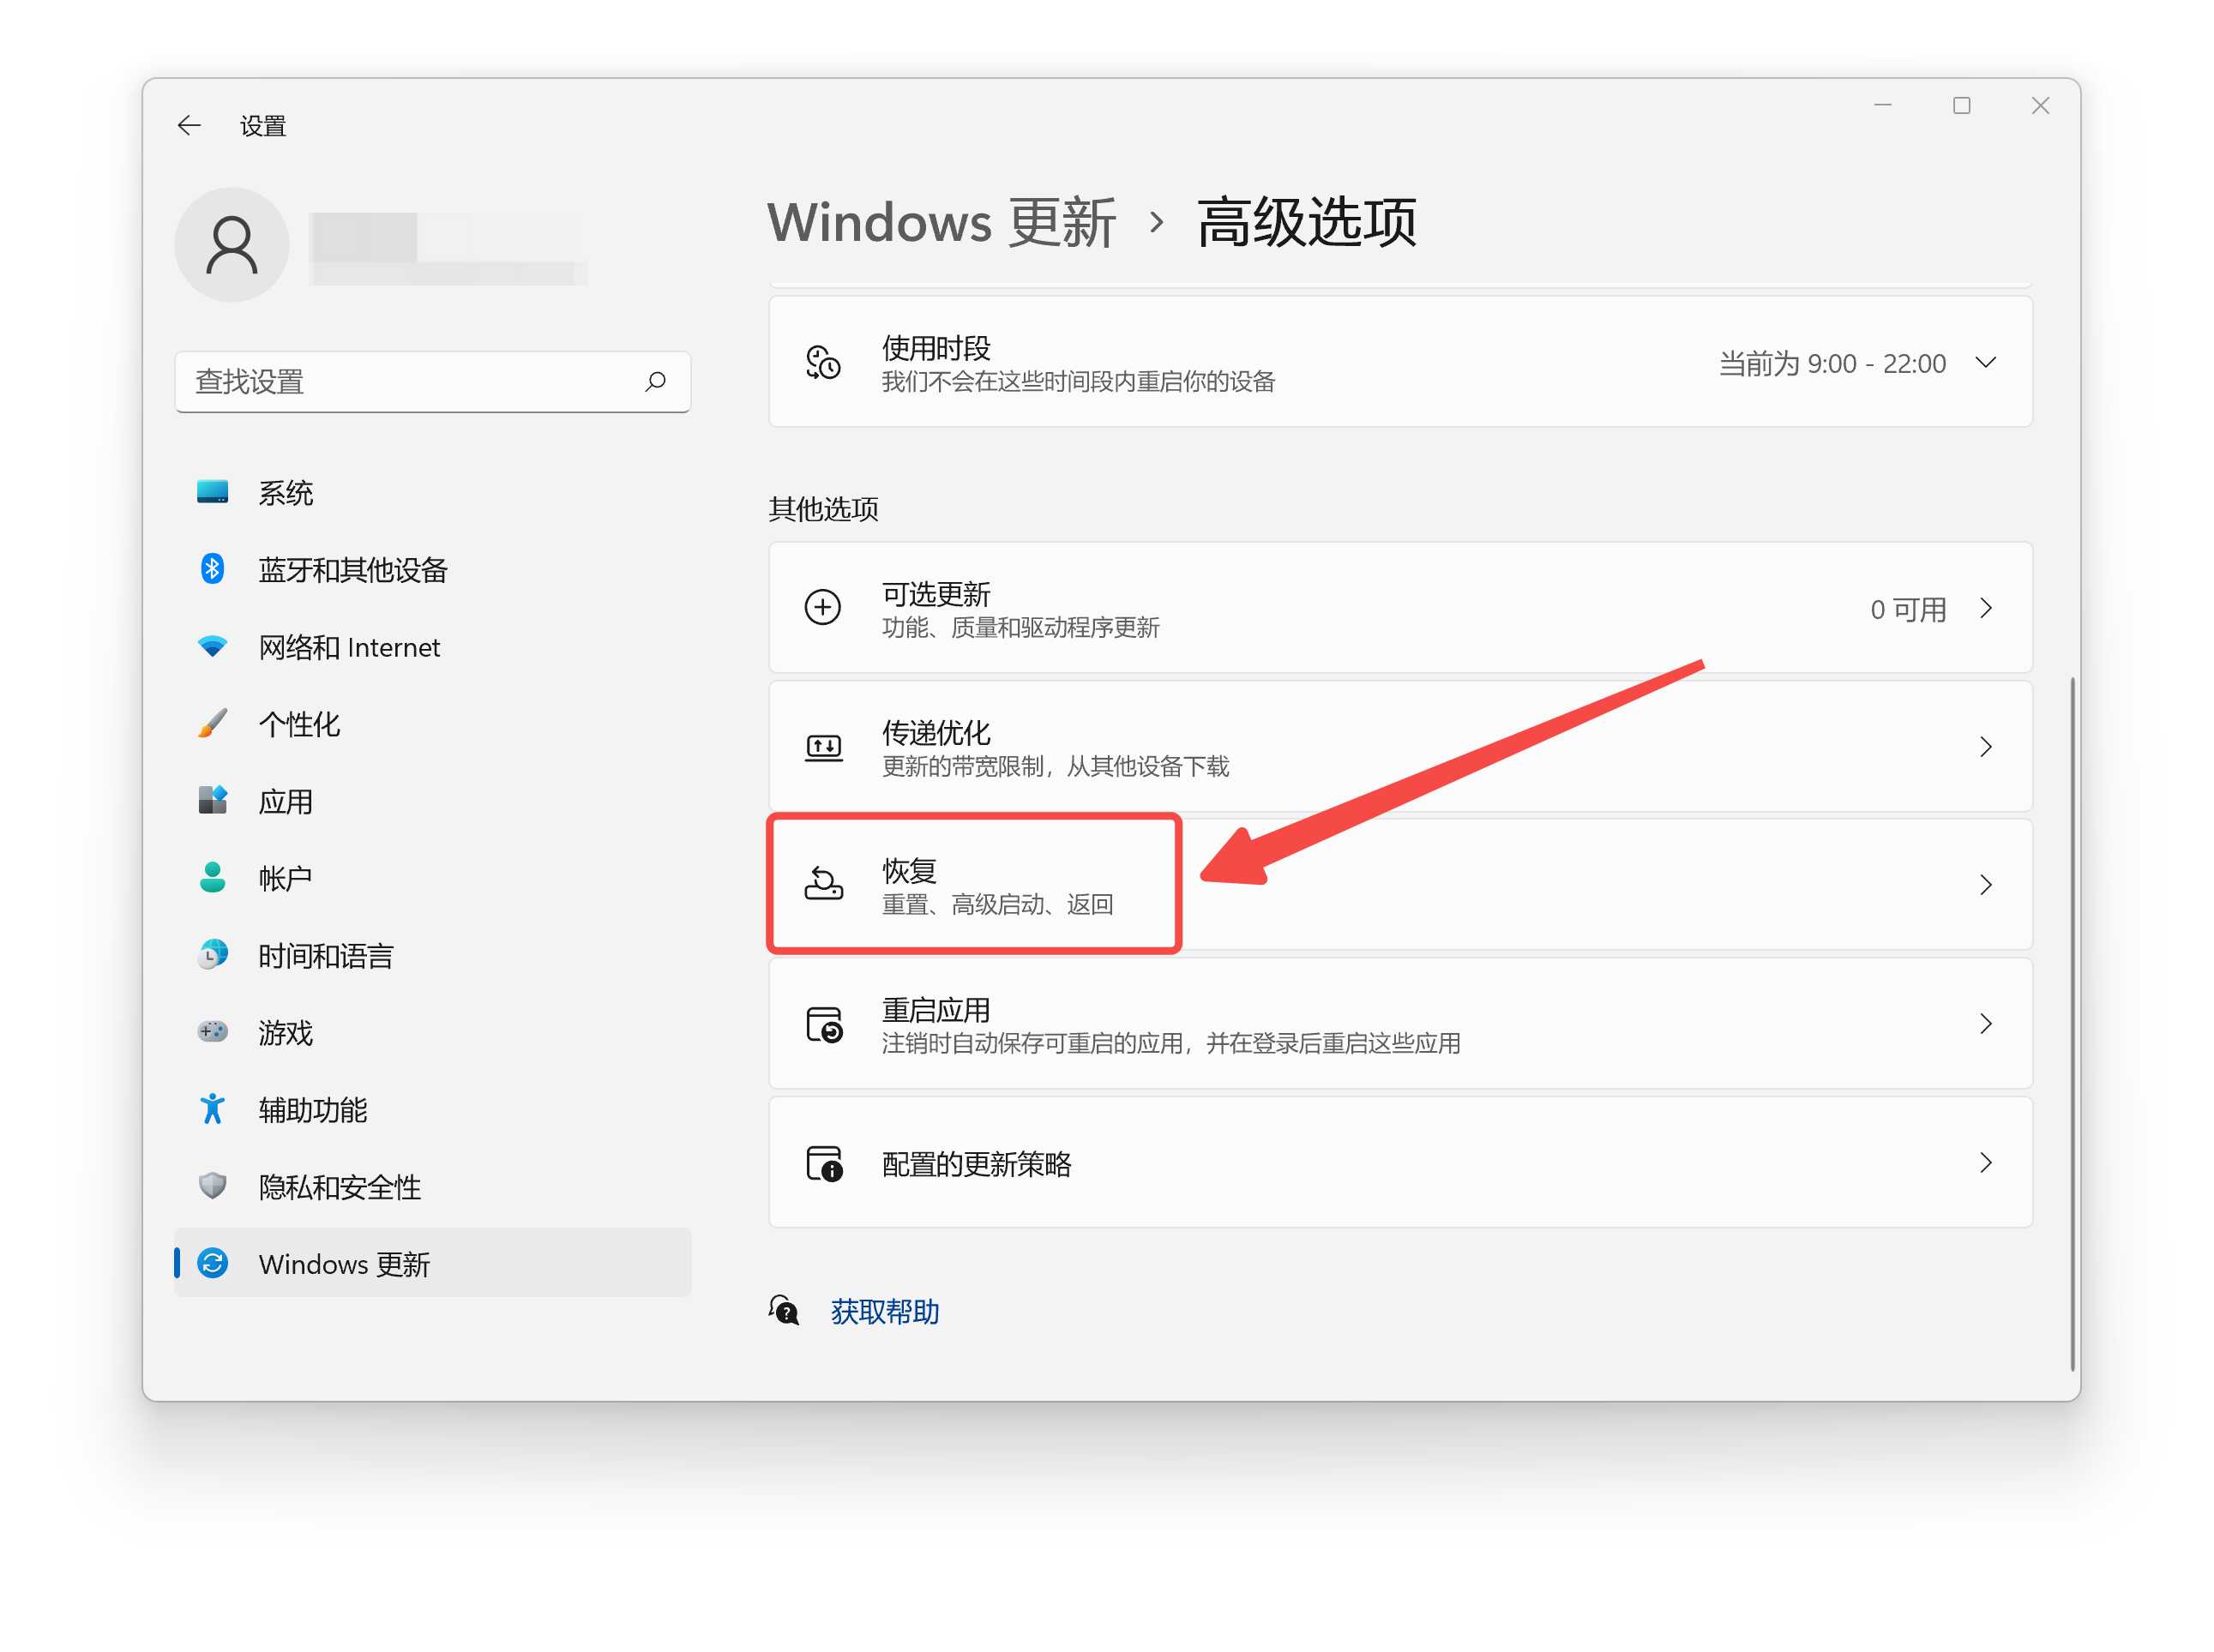Click the 查找设置 search field

click(432, 381)
